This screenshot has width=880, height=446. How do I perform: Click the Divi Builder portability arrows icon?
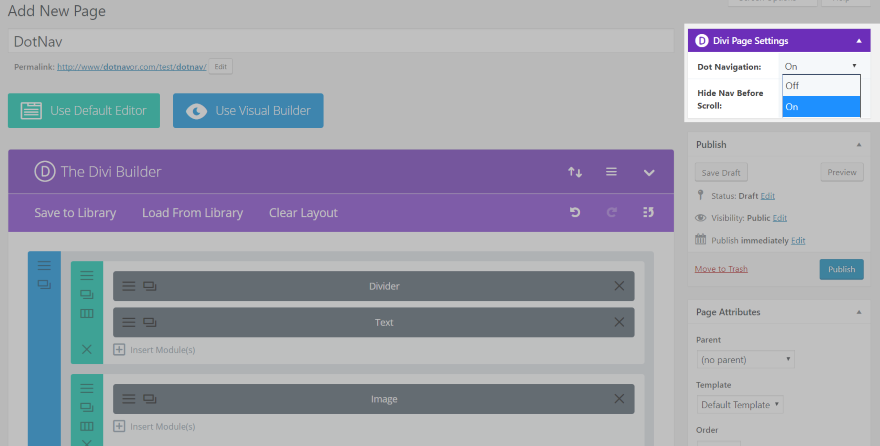point(575,172)
